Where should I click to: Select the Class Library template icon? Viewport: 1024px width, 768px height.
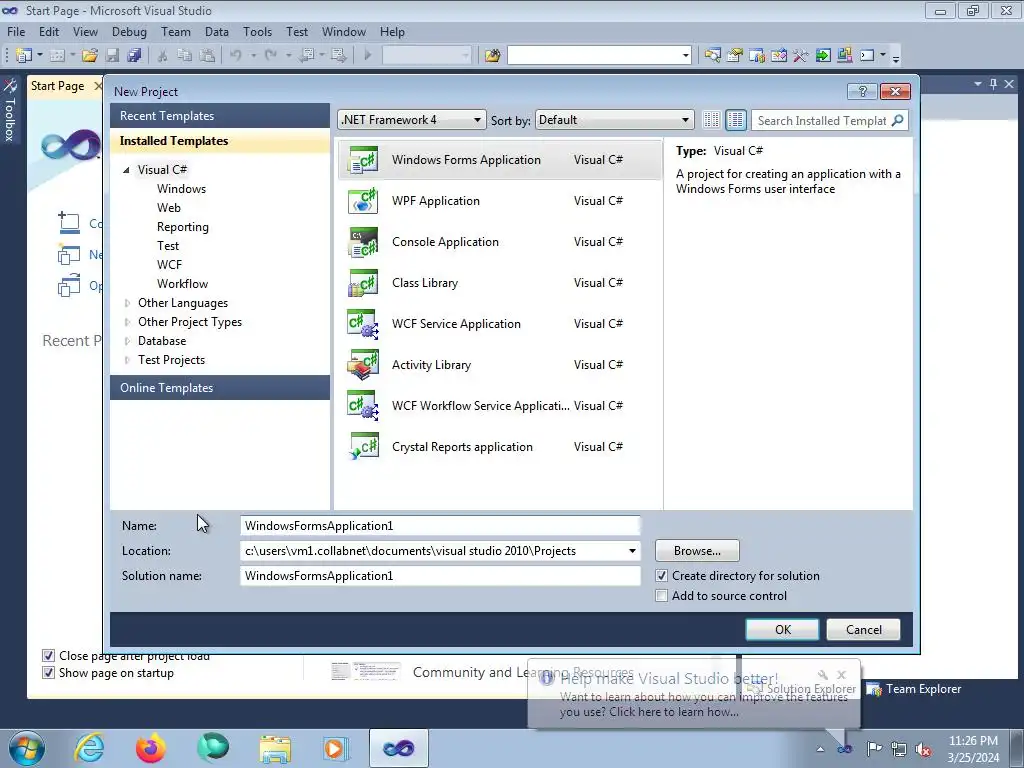click(363, 283)
